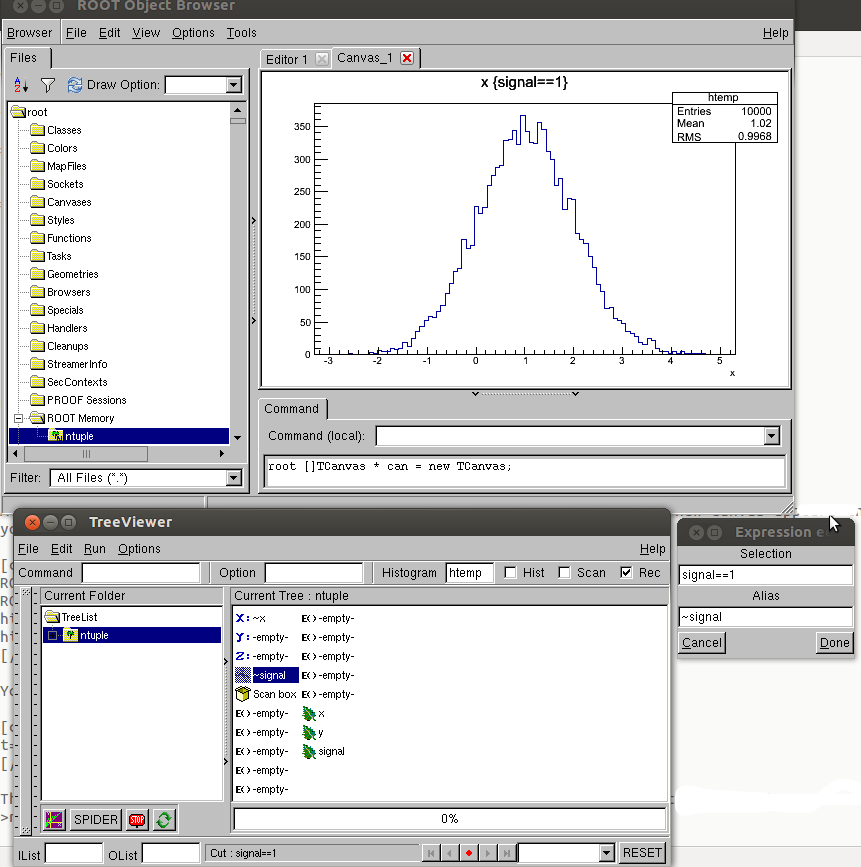Toggle the Scan checkbox
Image resolution: width=861 pixels, height=867 pixels.
(x=564, y=573)
